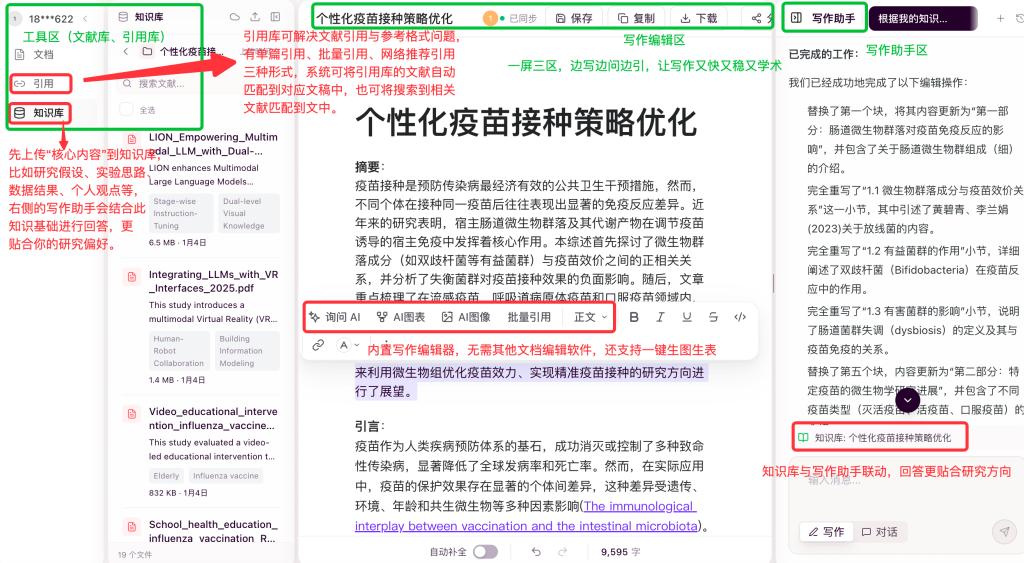Click the send message arrow in 写作助手
1024x563 pixels.
(1004, 531)
